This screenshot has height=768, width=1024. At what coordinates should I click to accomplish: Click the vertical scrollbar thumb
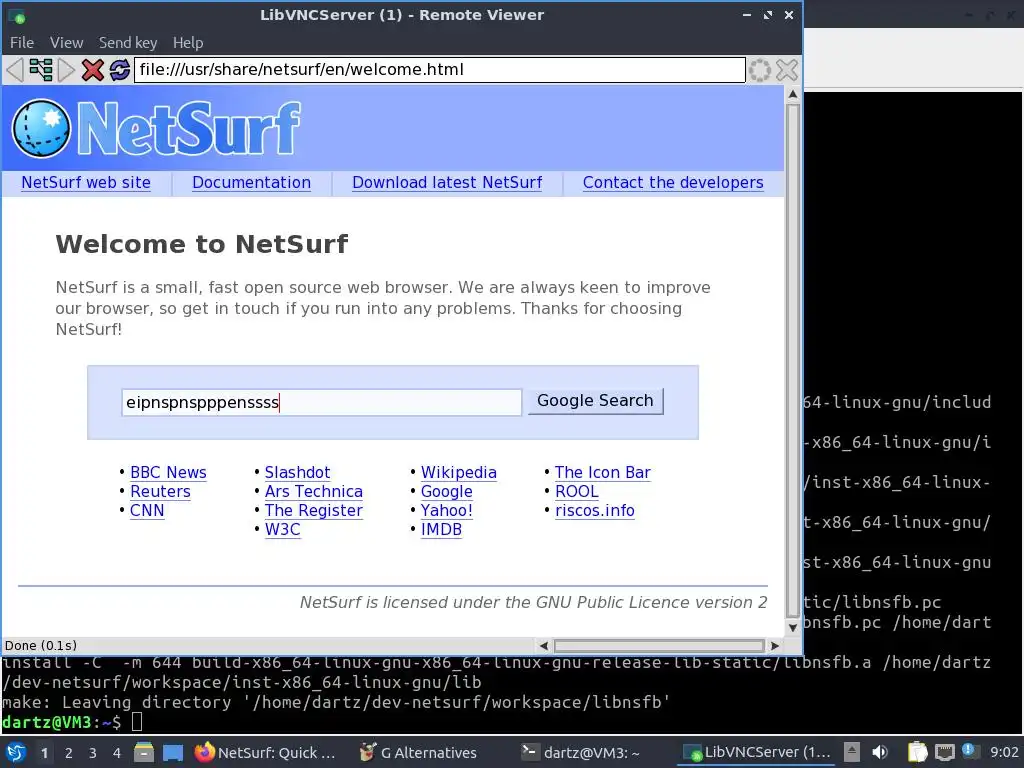click(x=793, y=360)
